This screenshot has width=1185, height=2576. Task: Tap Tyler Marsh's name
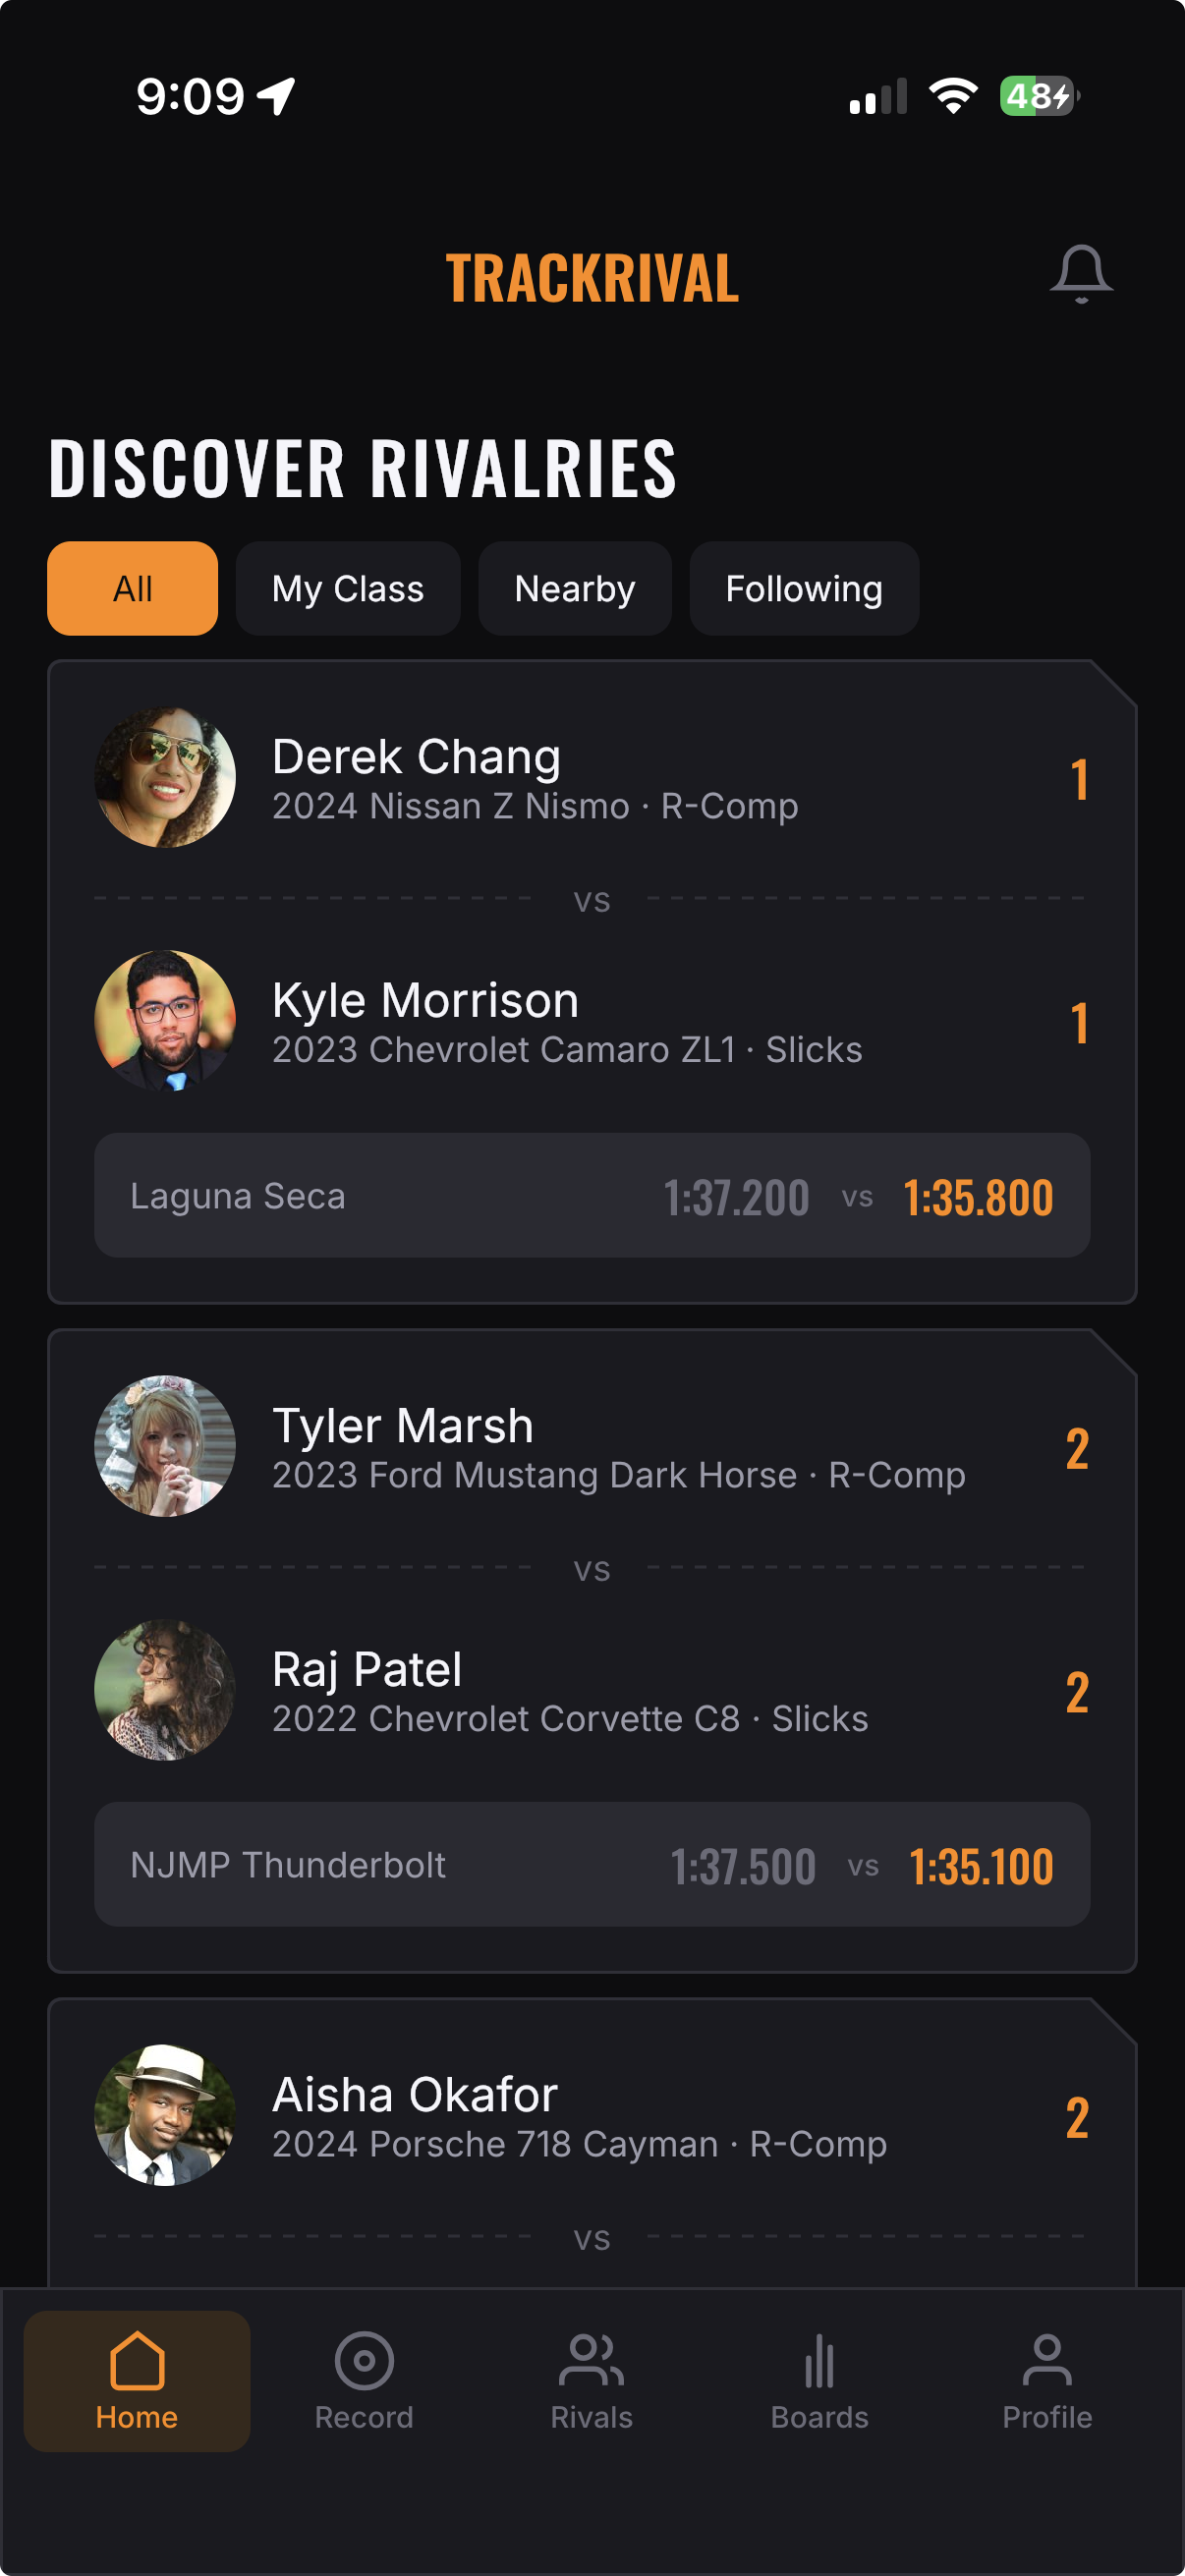click(x=403, y=1426)
